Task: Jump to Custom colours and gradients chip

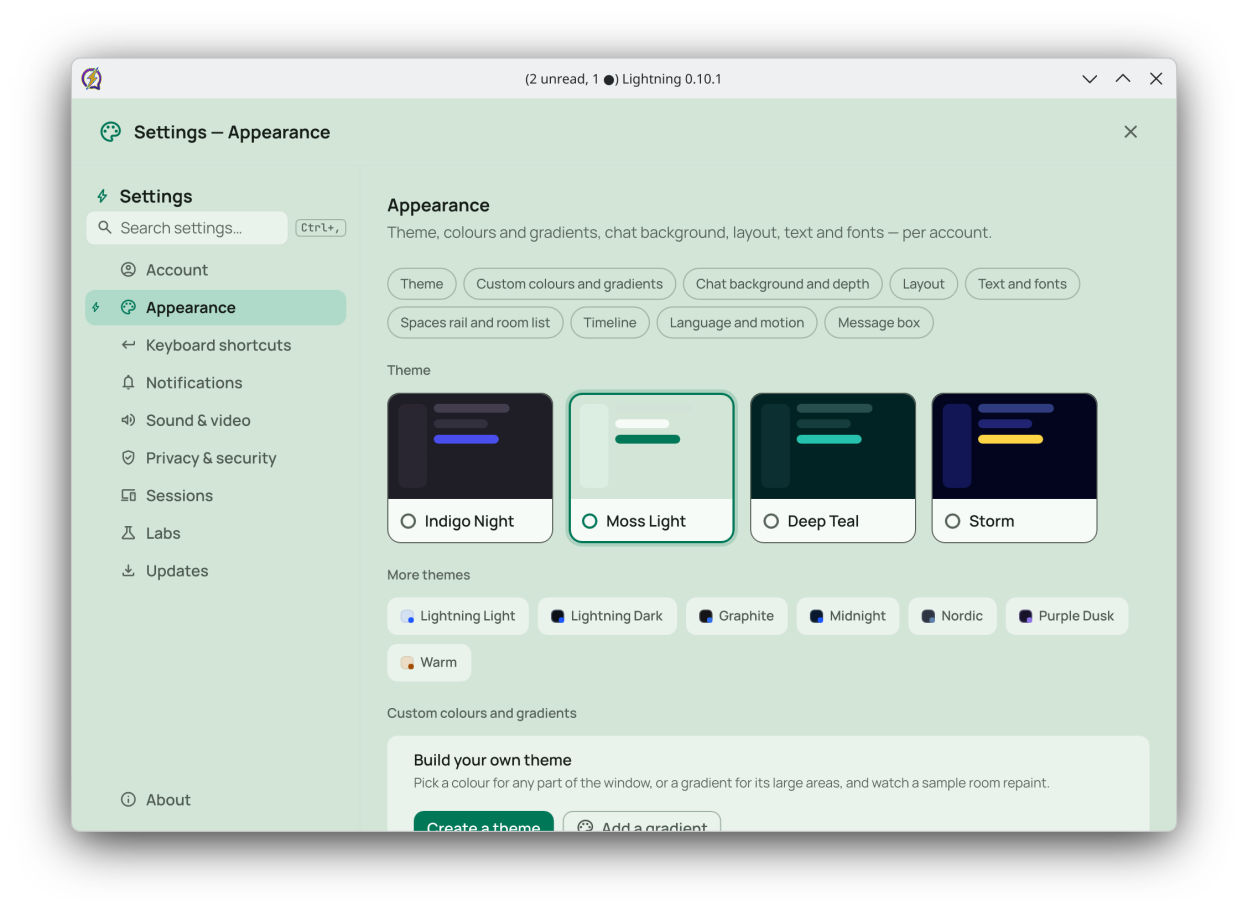Action: [x=570, y=284]
